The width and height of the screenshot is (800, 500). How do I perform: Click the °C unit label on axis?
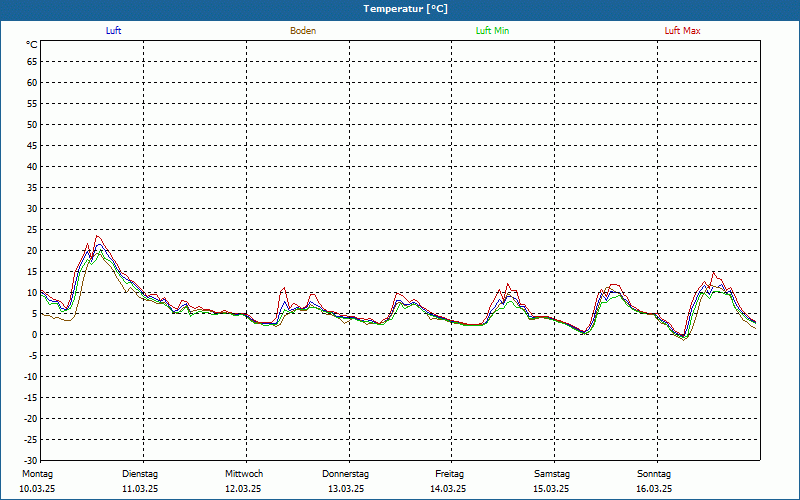(x=32, y=45)
